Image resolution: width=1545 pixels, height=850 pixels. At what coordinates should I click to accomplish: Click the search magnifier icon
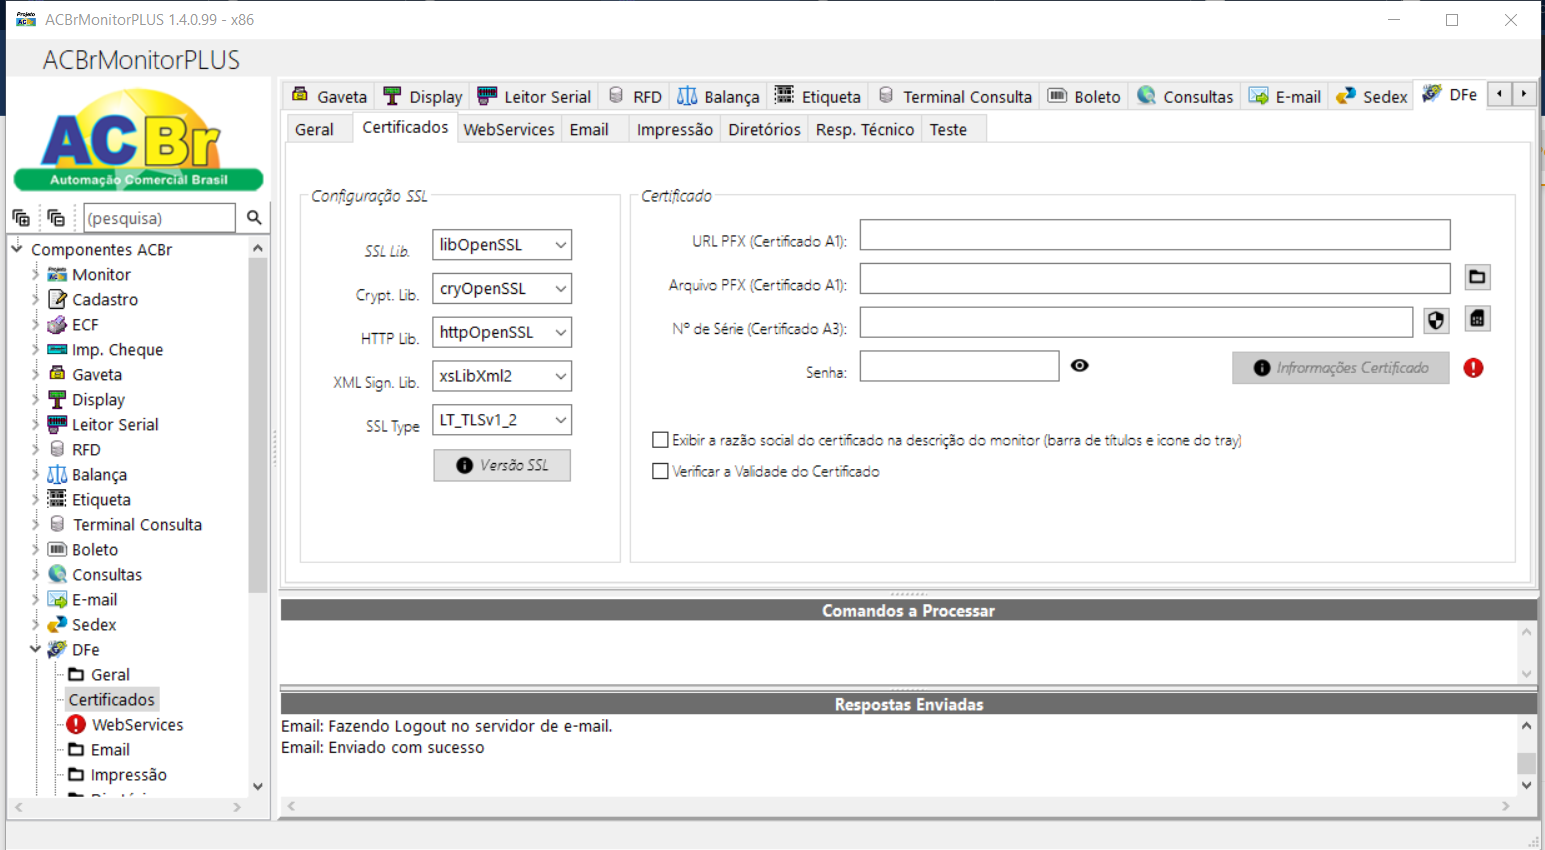[254, 217]
